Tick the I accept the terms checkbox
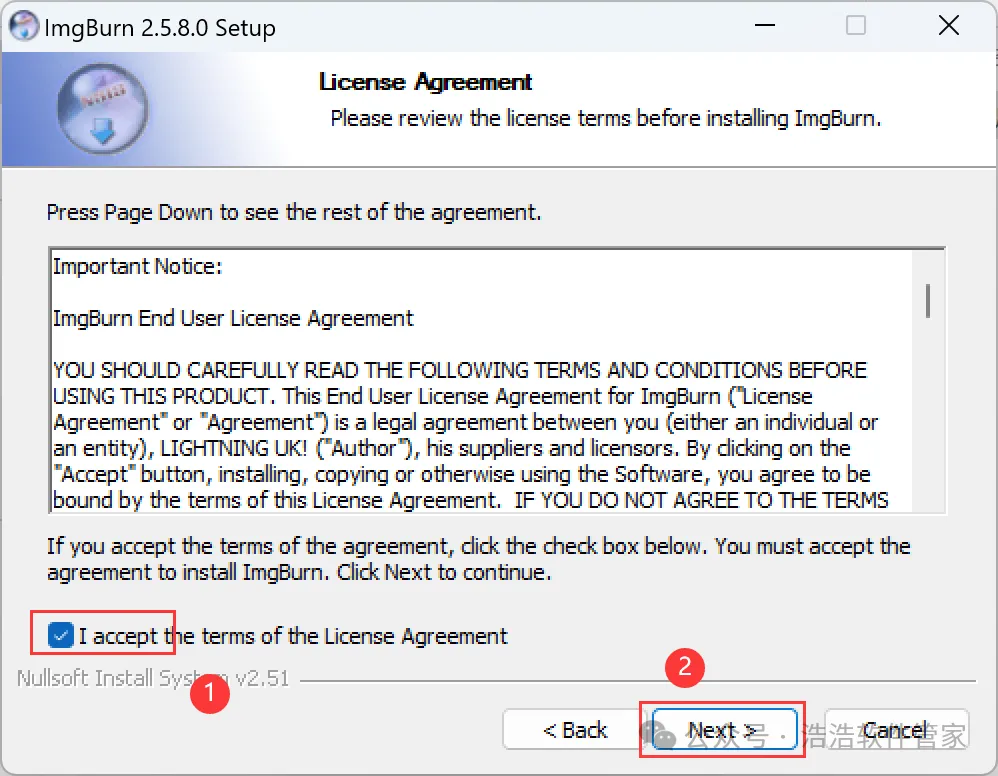The image size is (998, 776). pos(60,635)
